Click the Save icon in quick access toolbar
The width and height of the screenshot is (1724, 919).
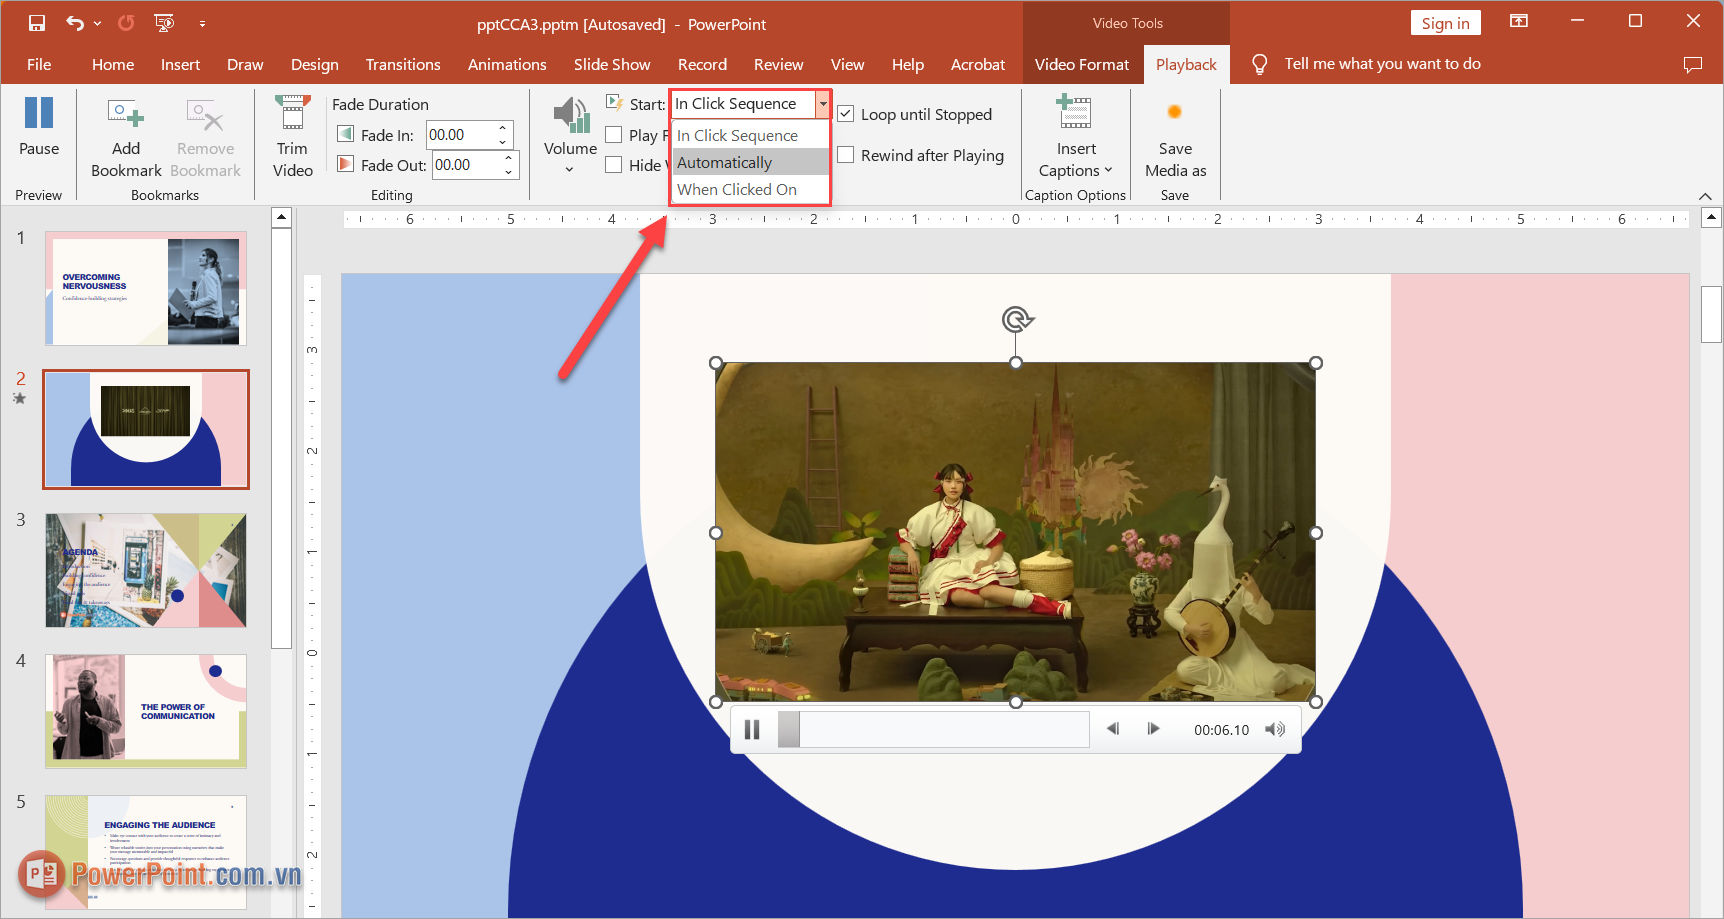click(37, 23)
